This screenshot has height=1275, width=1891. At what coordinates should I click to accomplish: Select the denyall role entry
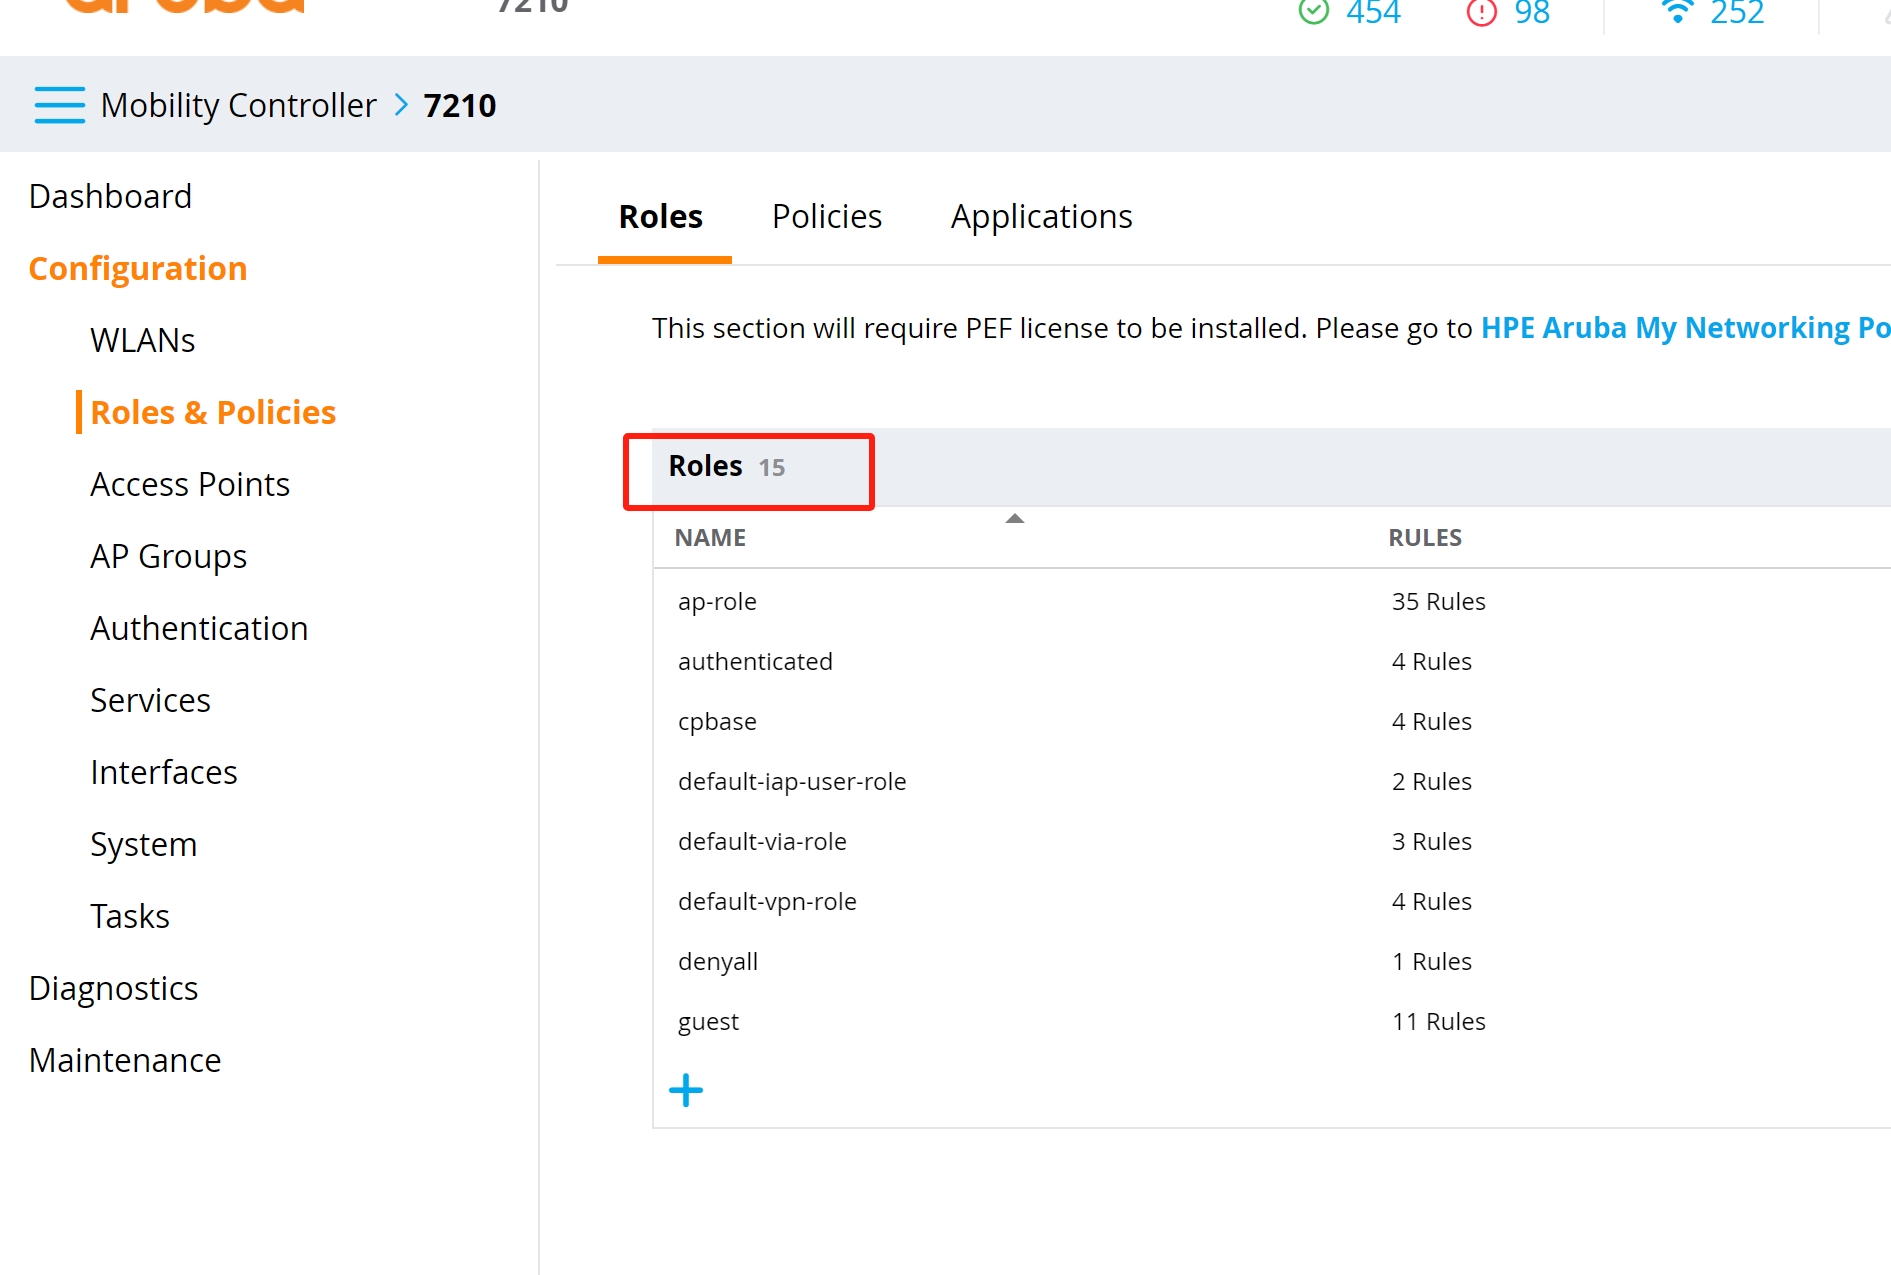(x=718, y=962)
